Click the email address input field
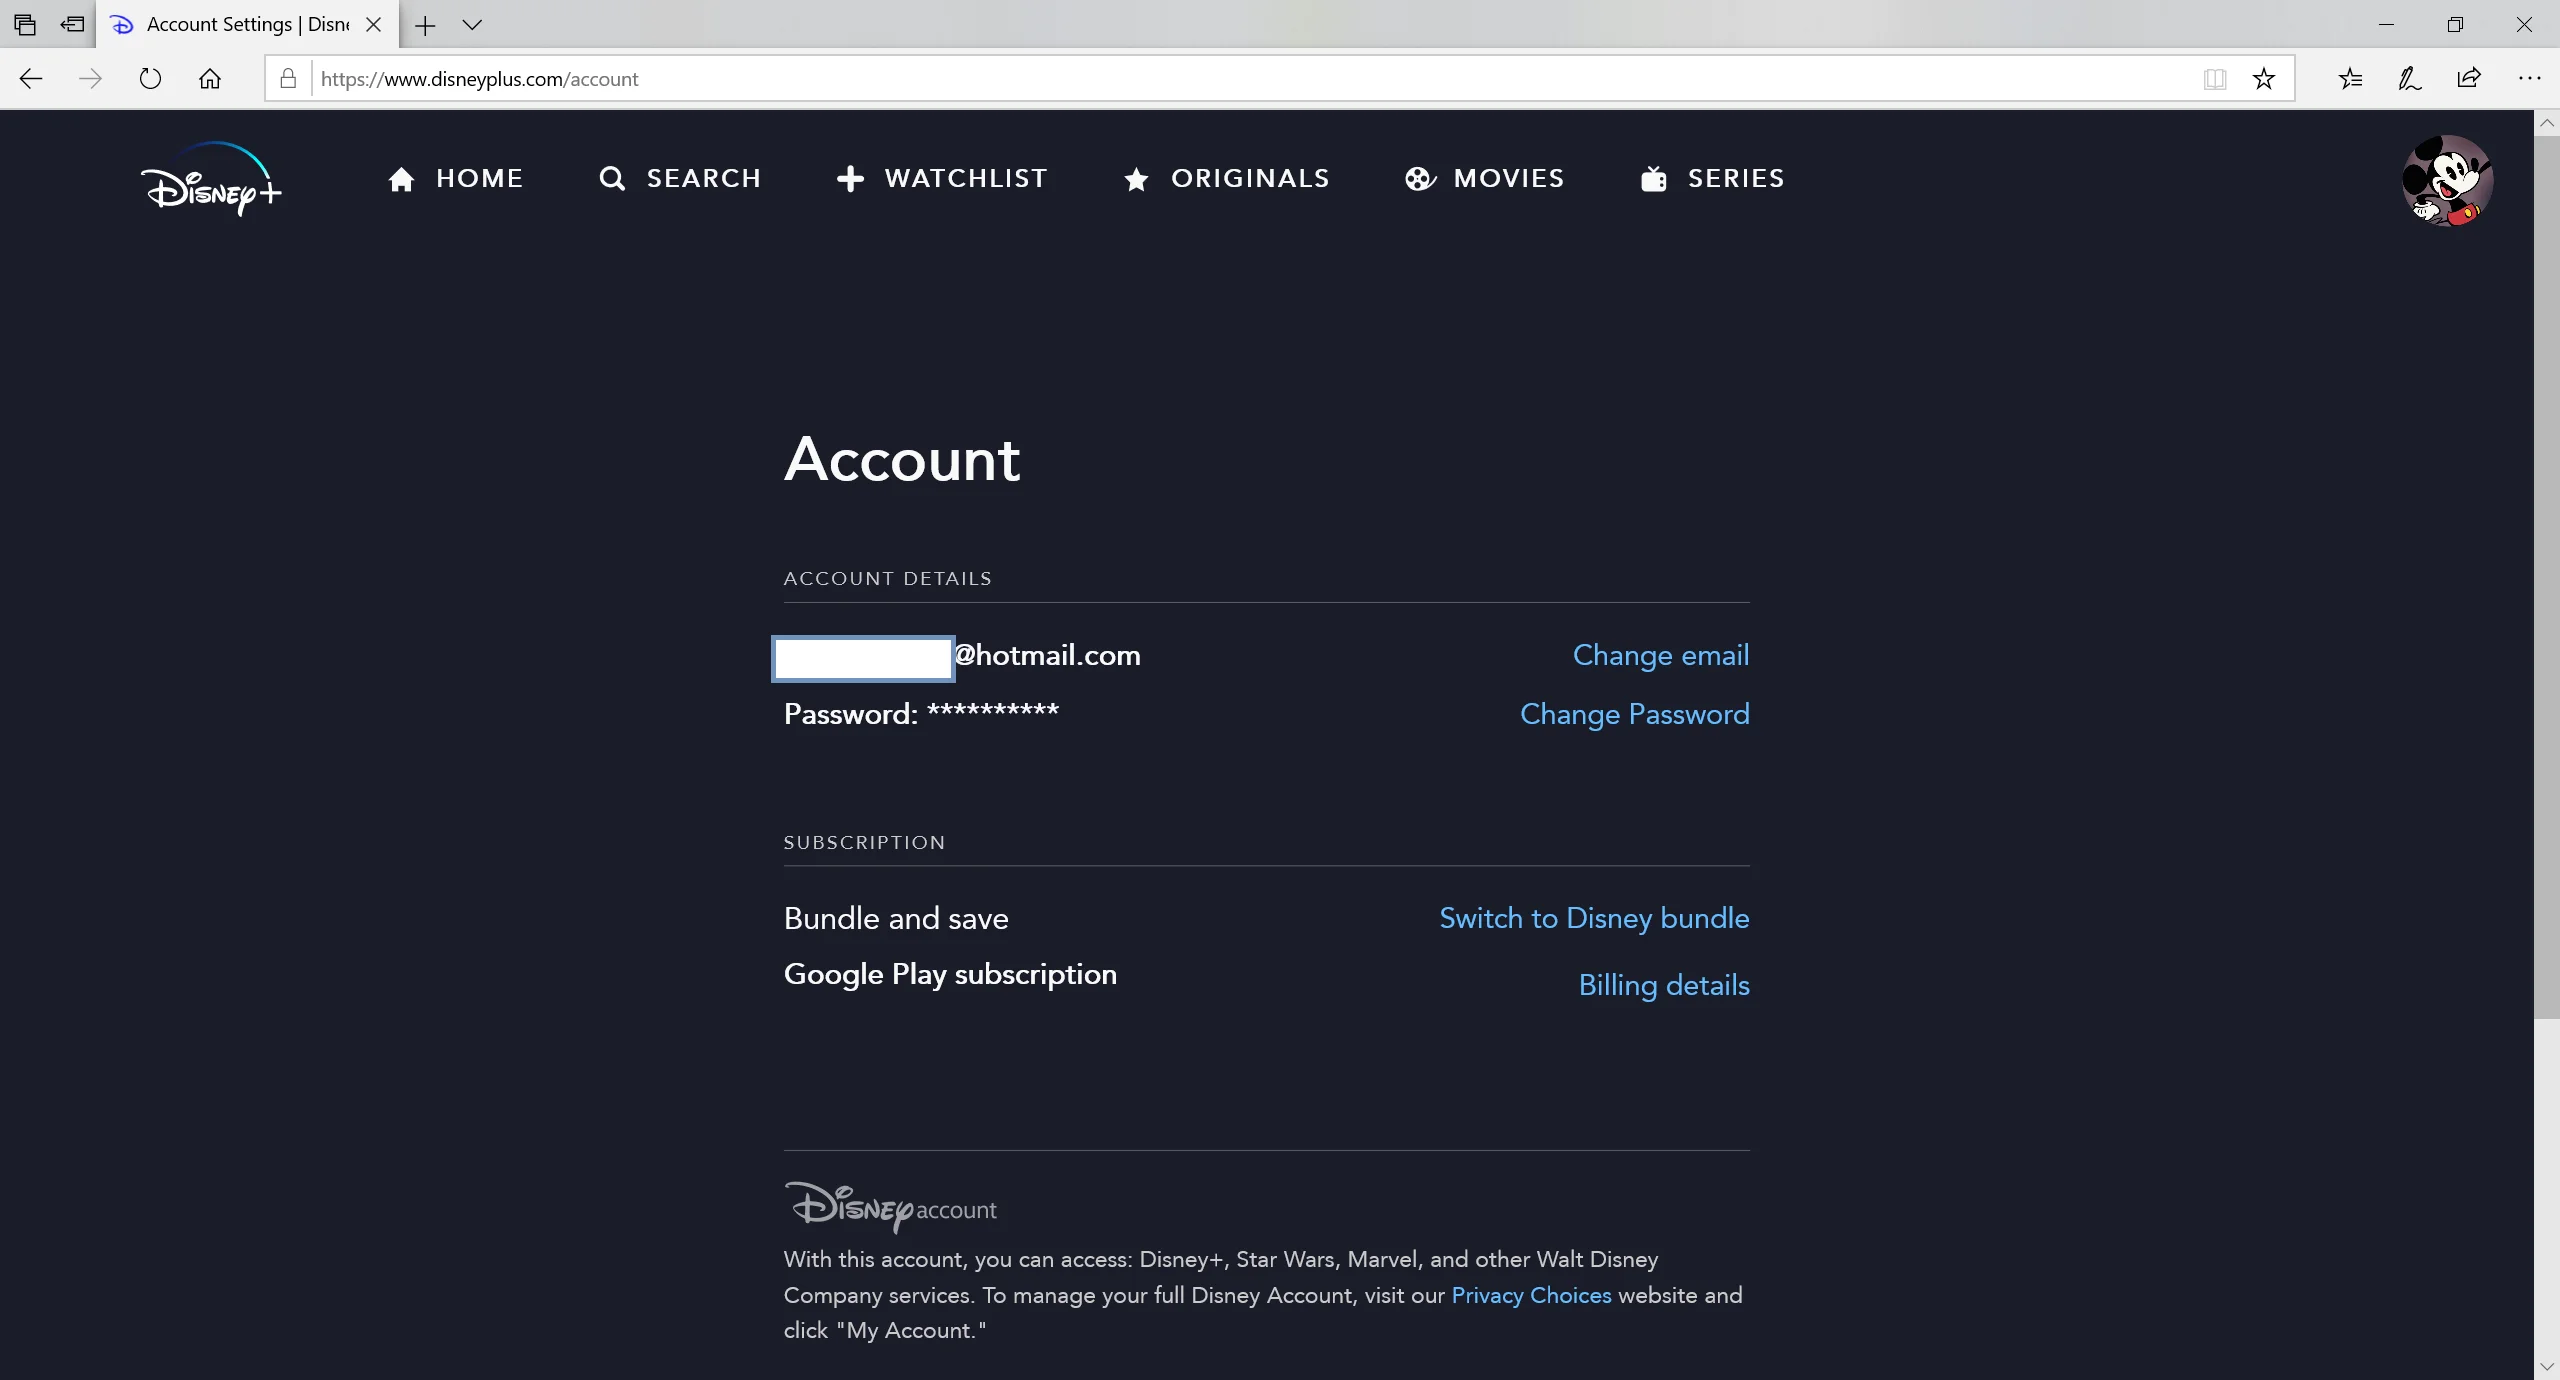 (x=863, y=656)
